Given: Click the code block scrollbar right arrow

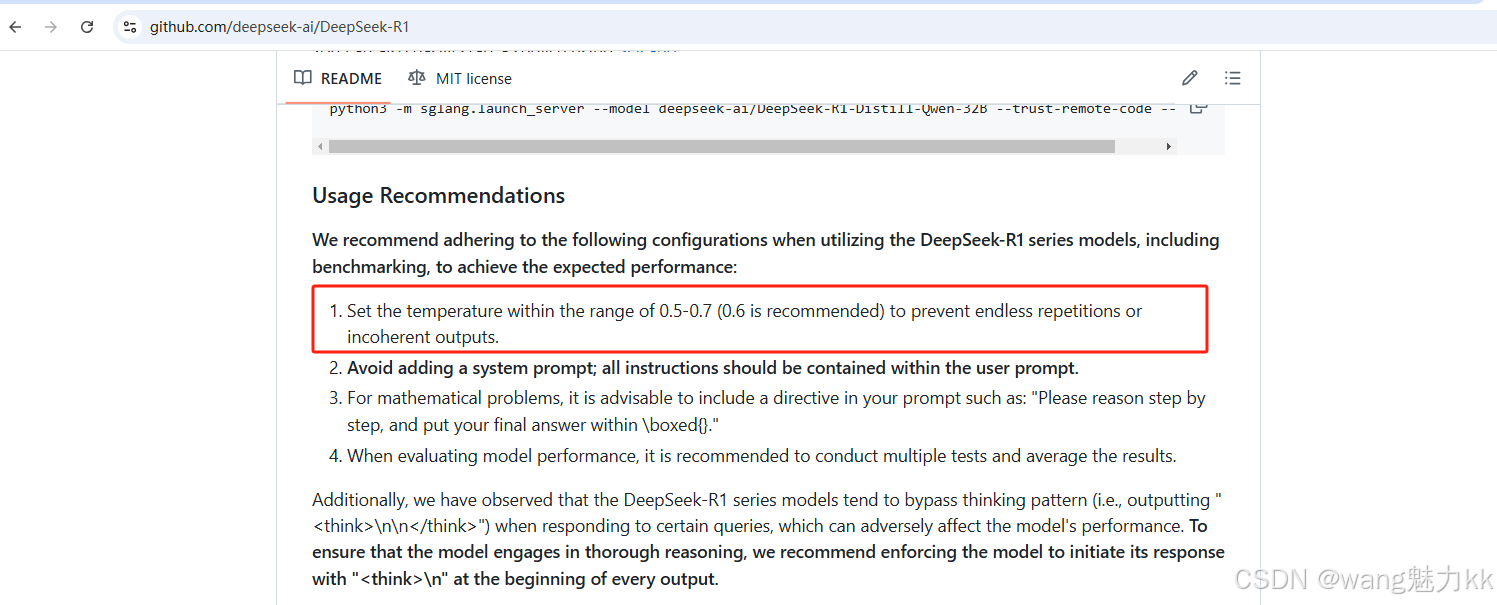Looking at the screenshot, I should 1168,146.
